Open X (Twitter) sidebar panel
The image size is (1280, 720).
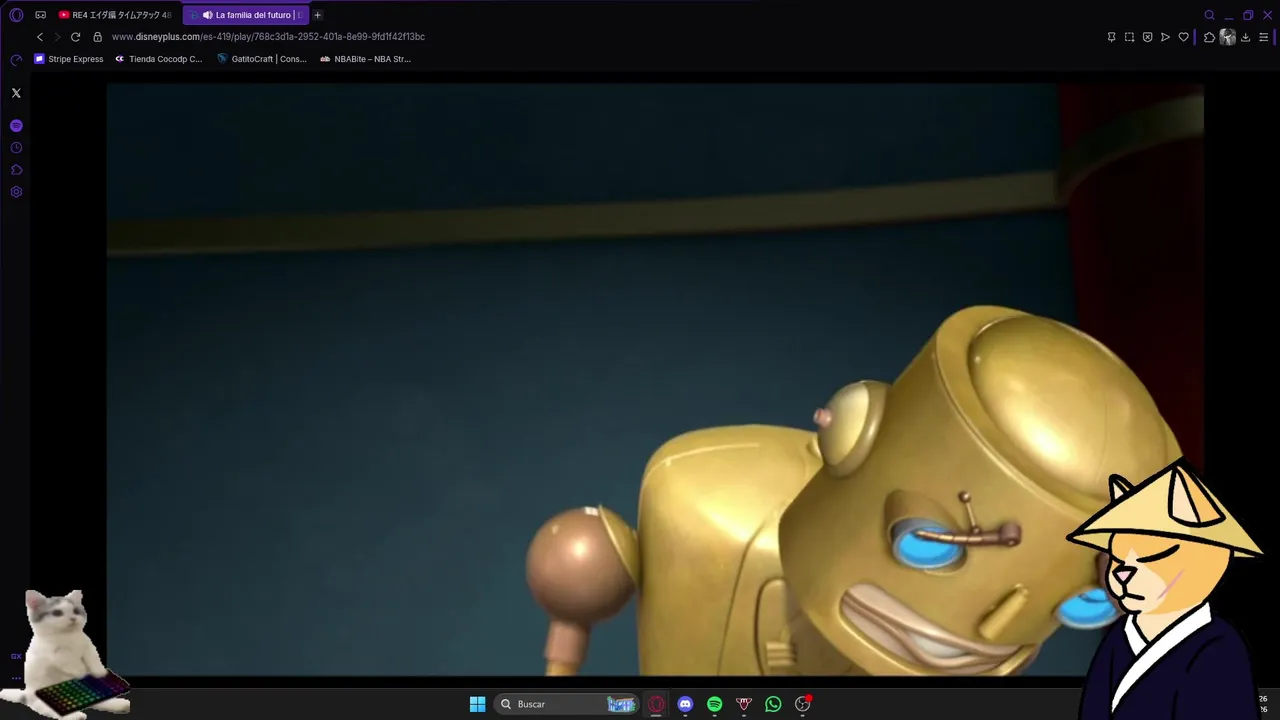click(16, 93)
